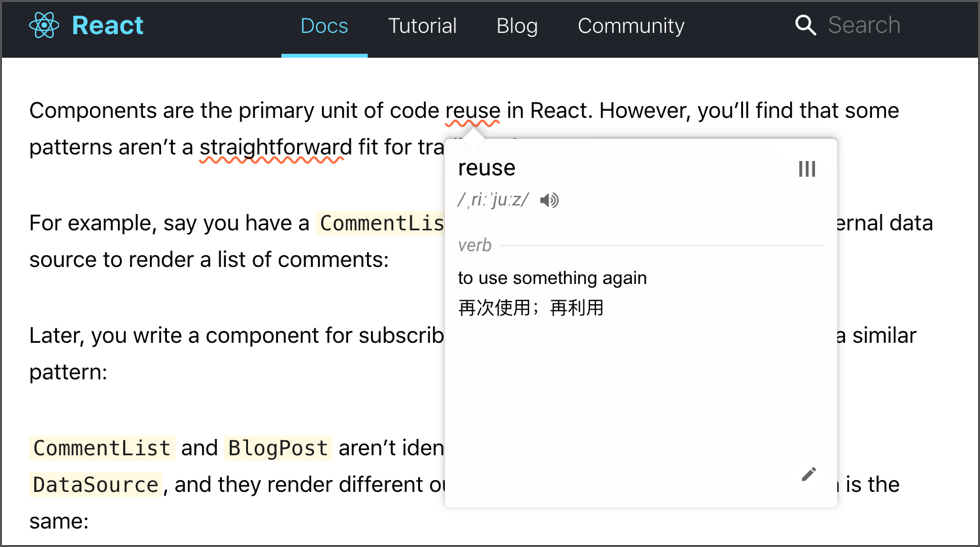Viewport: 980px width, 547px height.
Task: Click the underlined word reuse
Action: click(x=472, y=111)
